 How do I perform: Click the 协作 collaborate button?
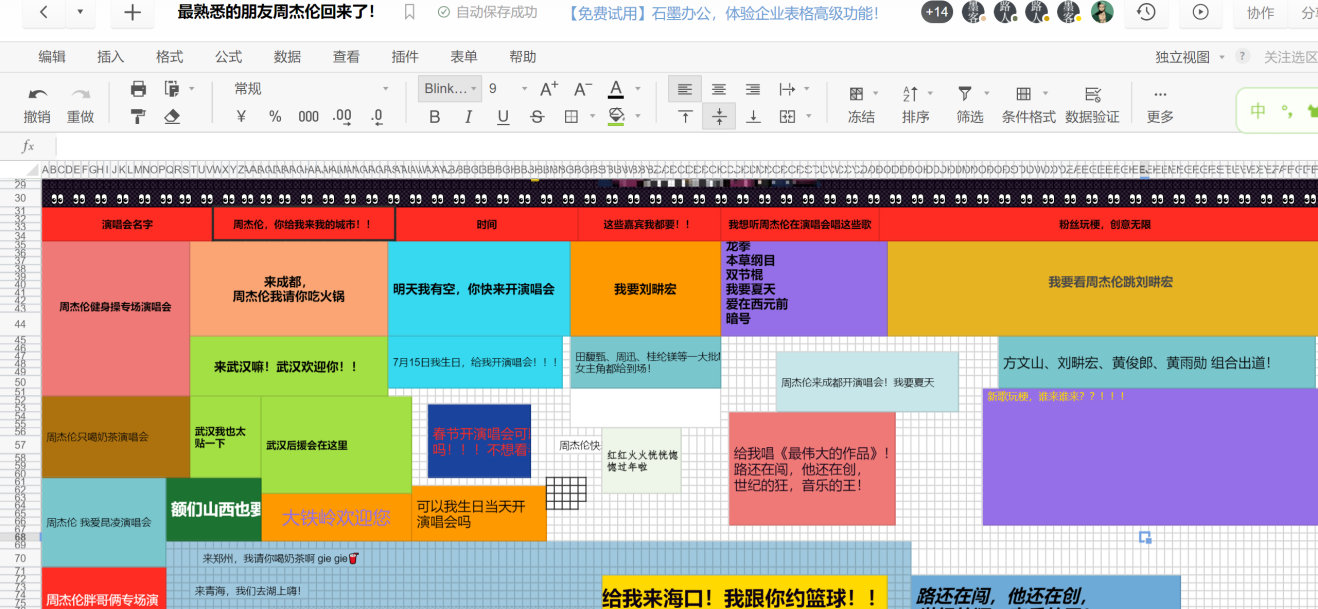(x=1260, y=12)
